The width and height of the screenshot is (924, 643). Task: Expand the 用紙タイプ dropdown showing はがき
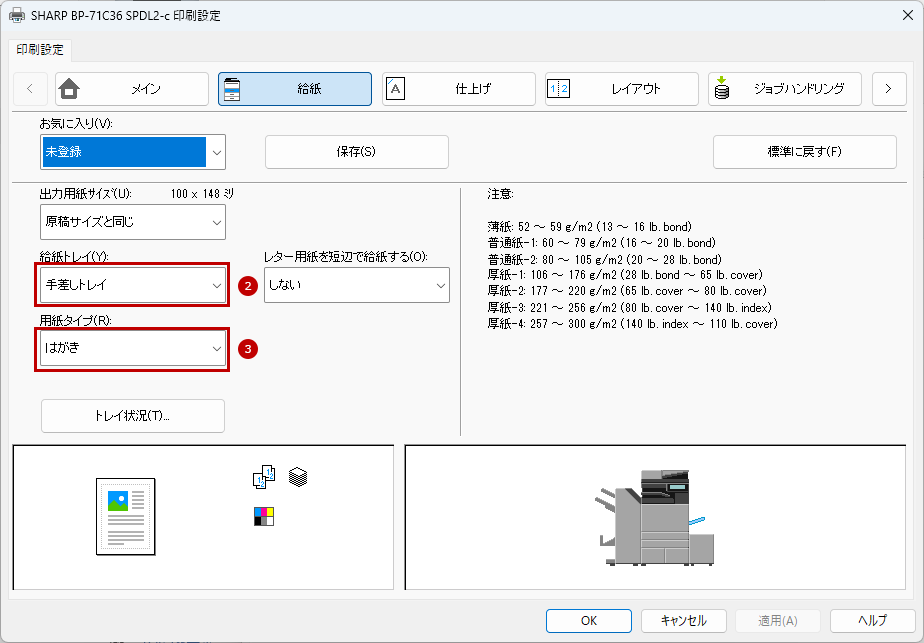click(x=132, y=349)
